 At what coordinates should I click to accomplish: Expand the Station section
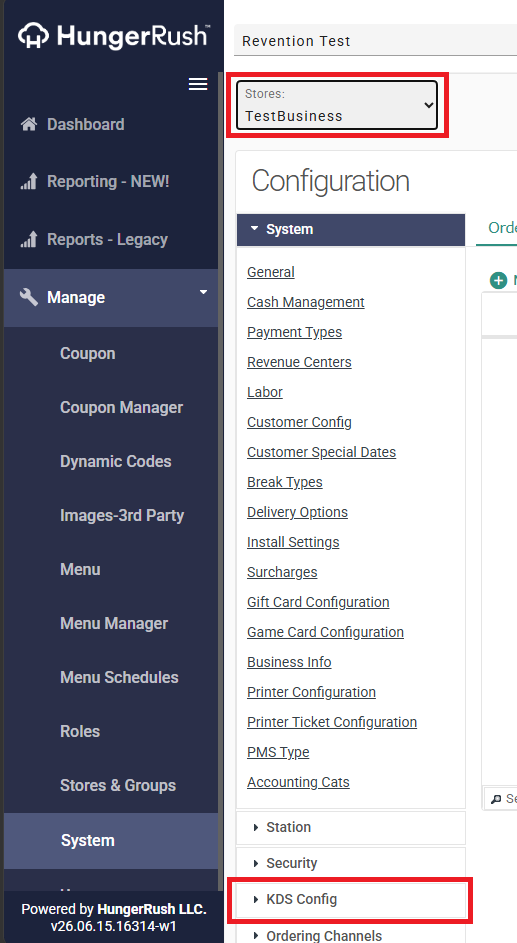tap(351, 828)
